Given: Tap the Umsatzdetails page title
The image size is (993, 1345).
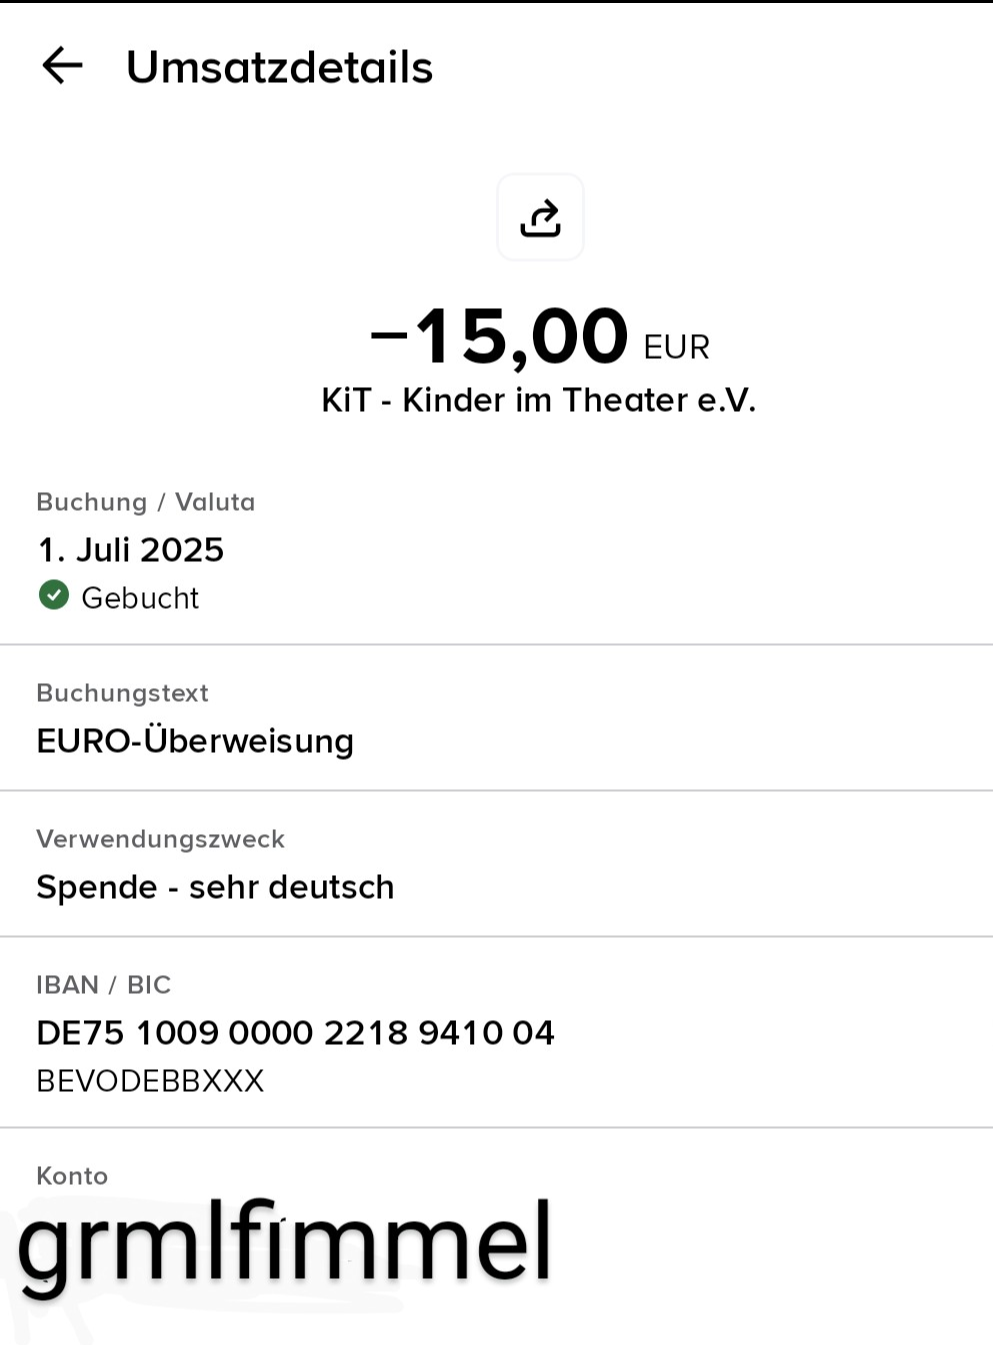Looking at the screenshot, I should [279, 67].
